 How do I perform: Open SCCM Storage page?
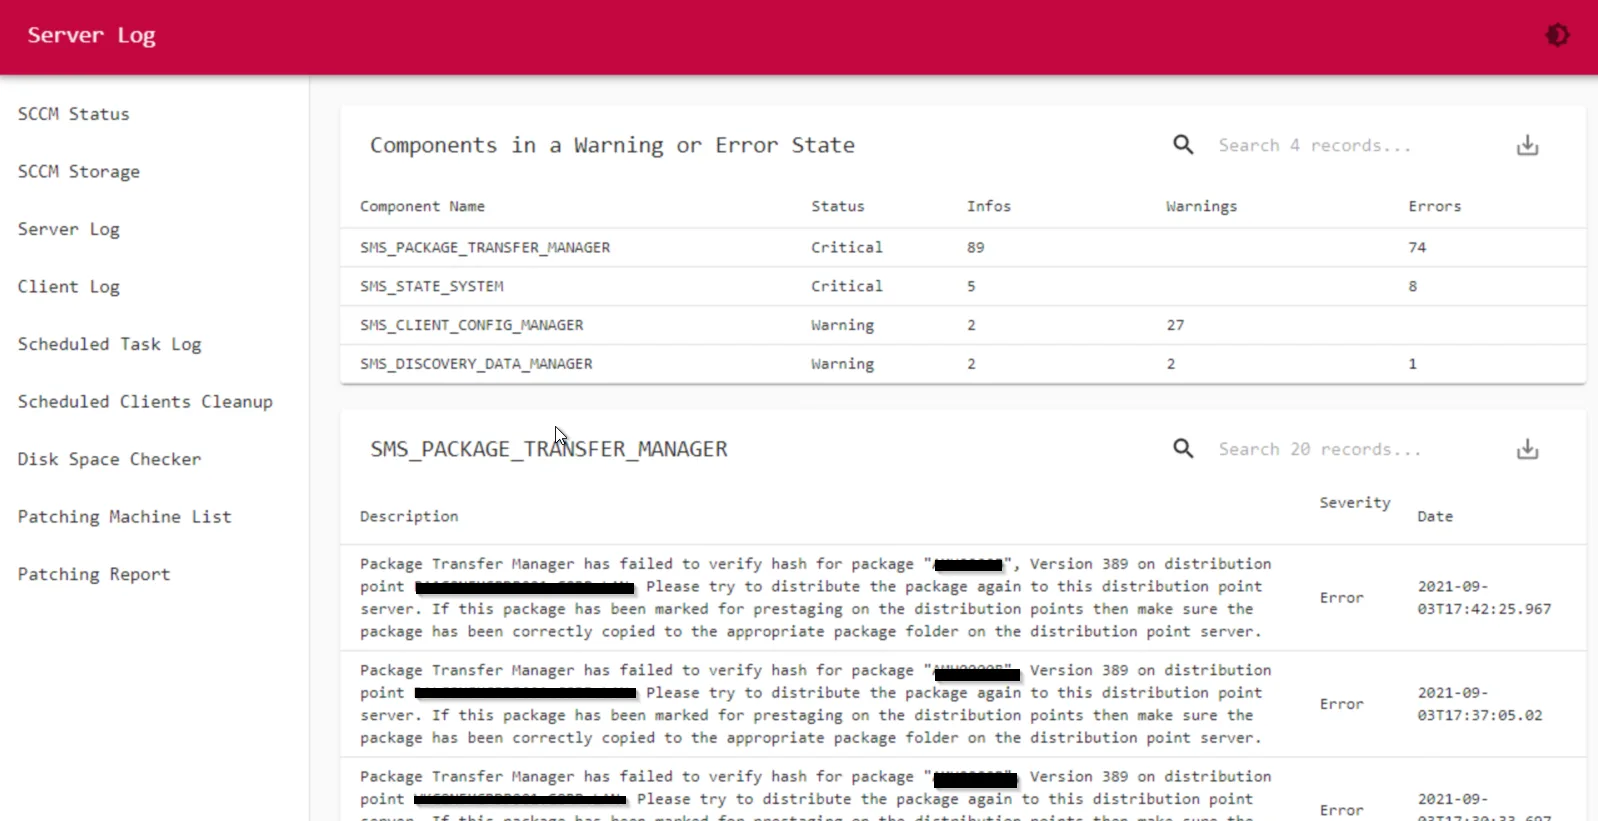click(x=79, y=172)
